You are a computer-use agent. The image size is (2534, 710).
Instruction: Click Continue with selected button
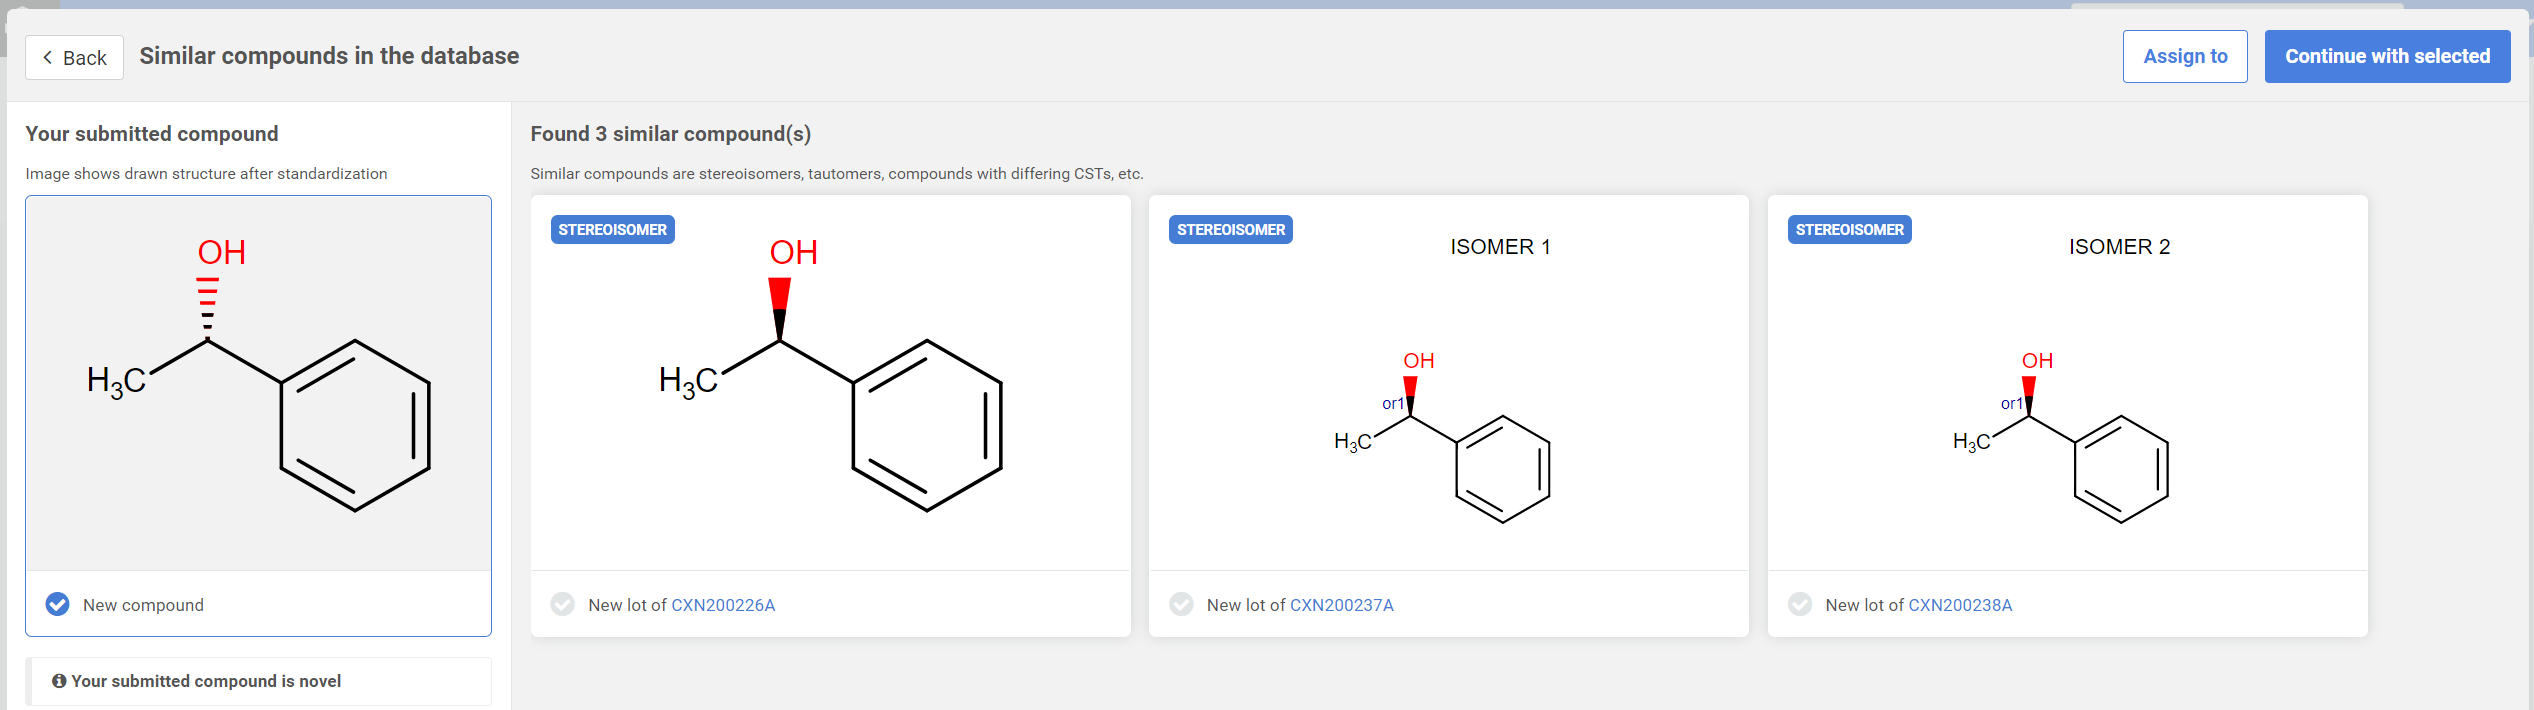point(2386,57)
